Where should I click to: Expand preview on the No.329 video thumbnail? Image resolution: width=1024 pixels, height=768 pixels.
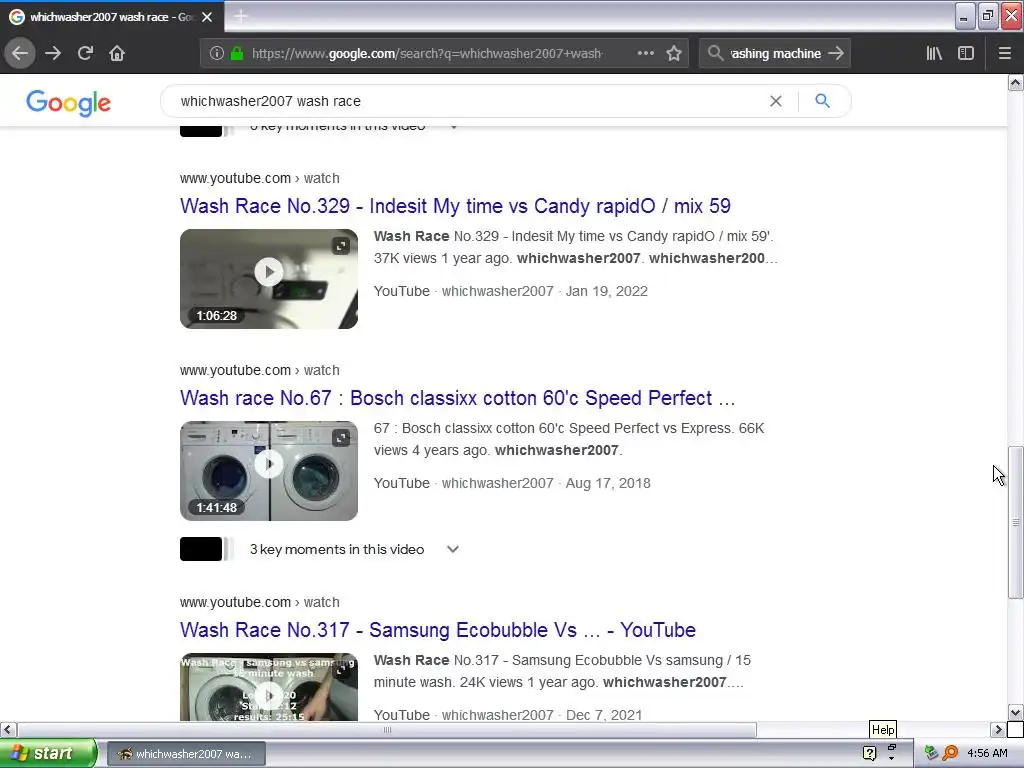(341, 246)
